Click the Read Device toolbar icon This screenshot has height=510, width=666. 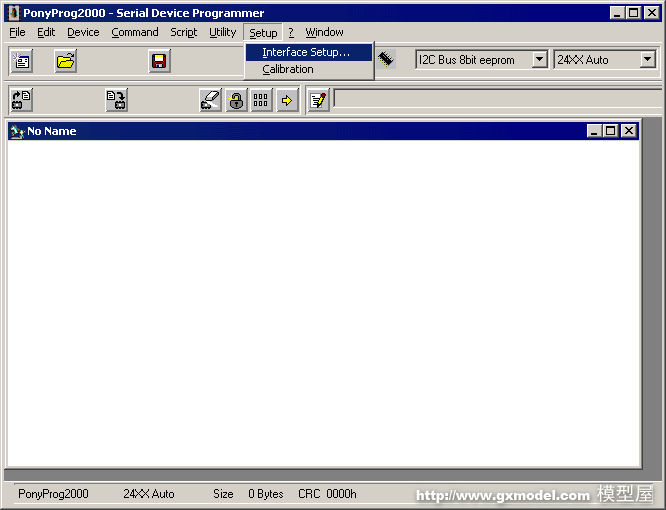21,100
